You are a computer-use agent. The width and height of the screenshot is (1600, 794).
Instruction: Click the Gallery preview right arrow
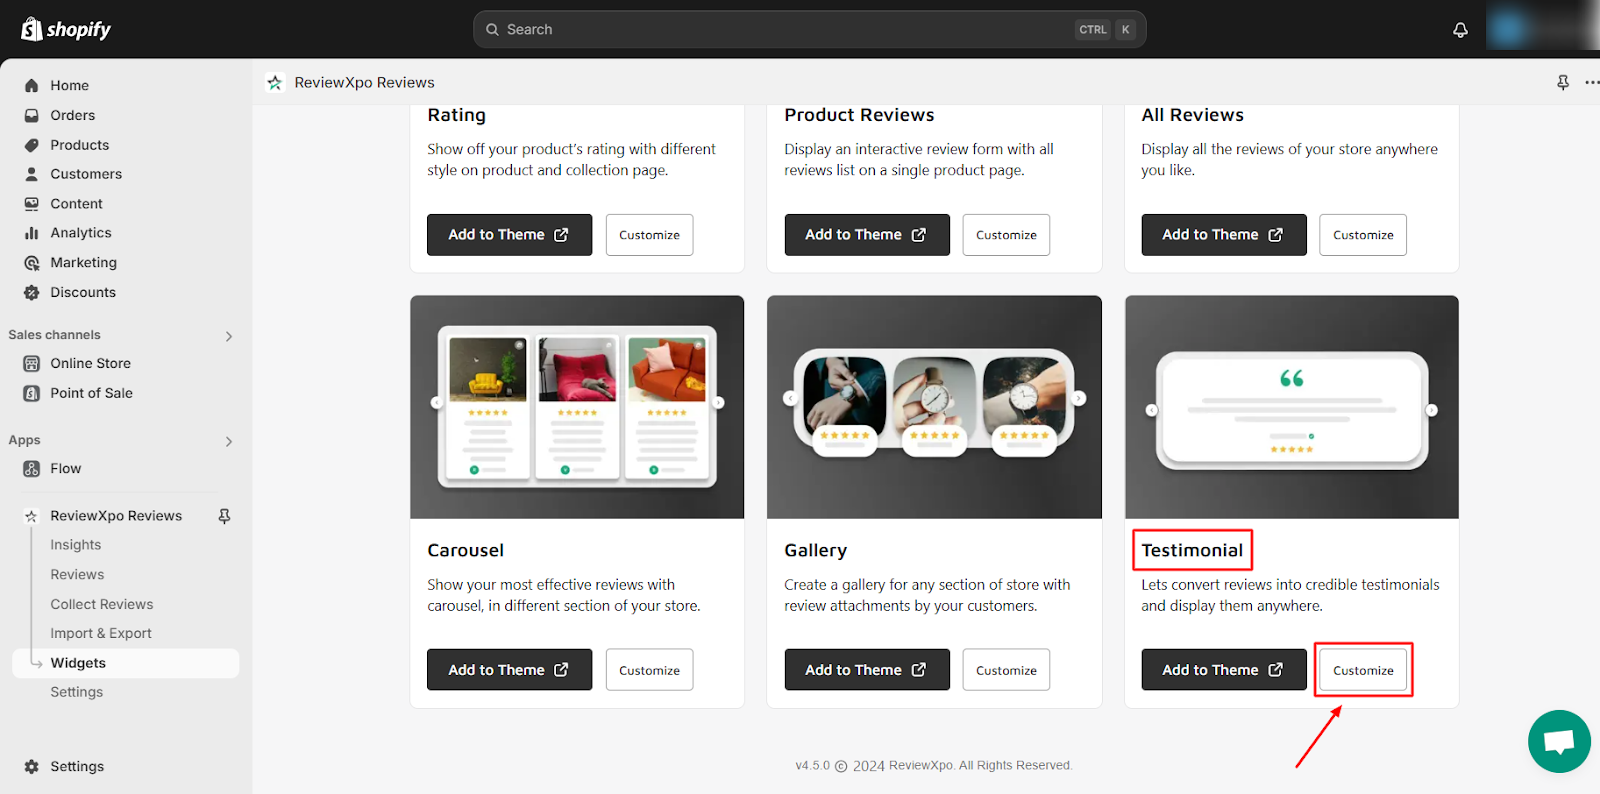pyautogui.click(x=1078, y=398)
